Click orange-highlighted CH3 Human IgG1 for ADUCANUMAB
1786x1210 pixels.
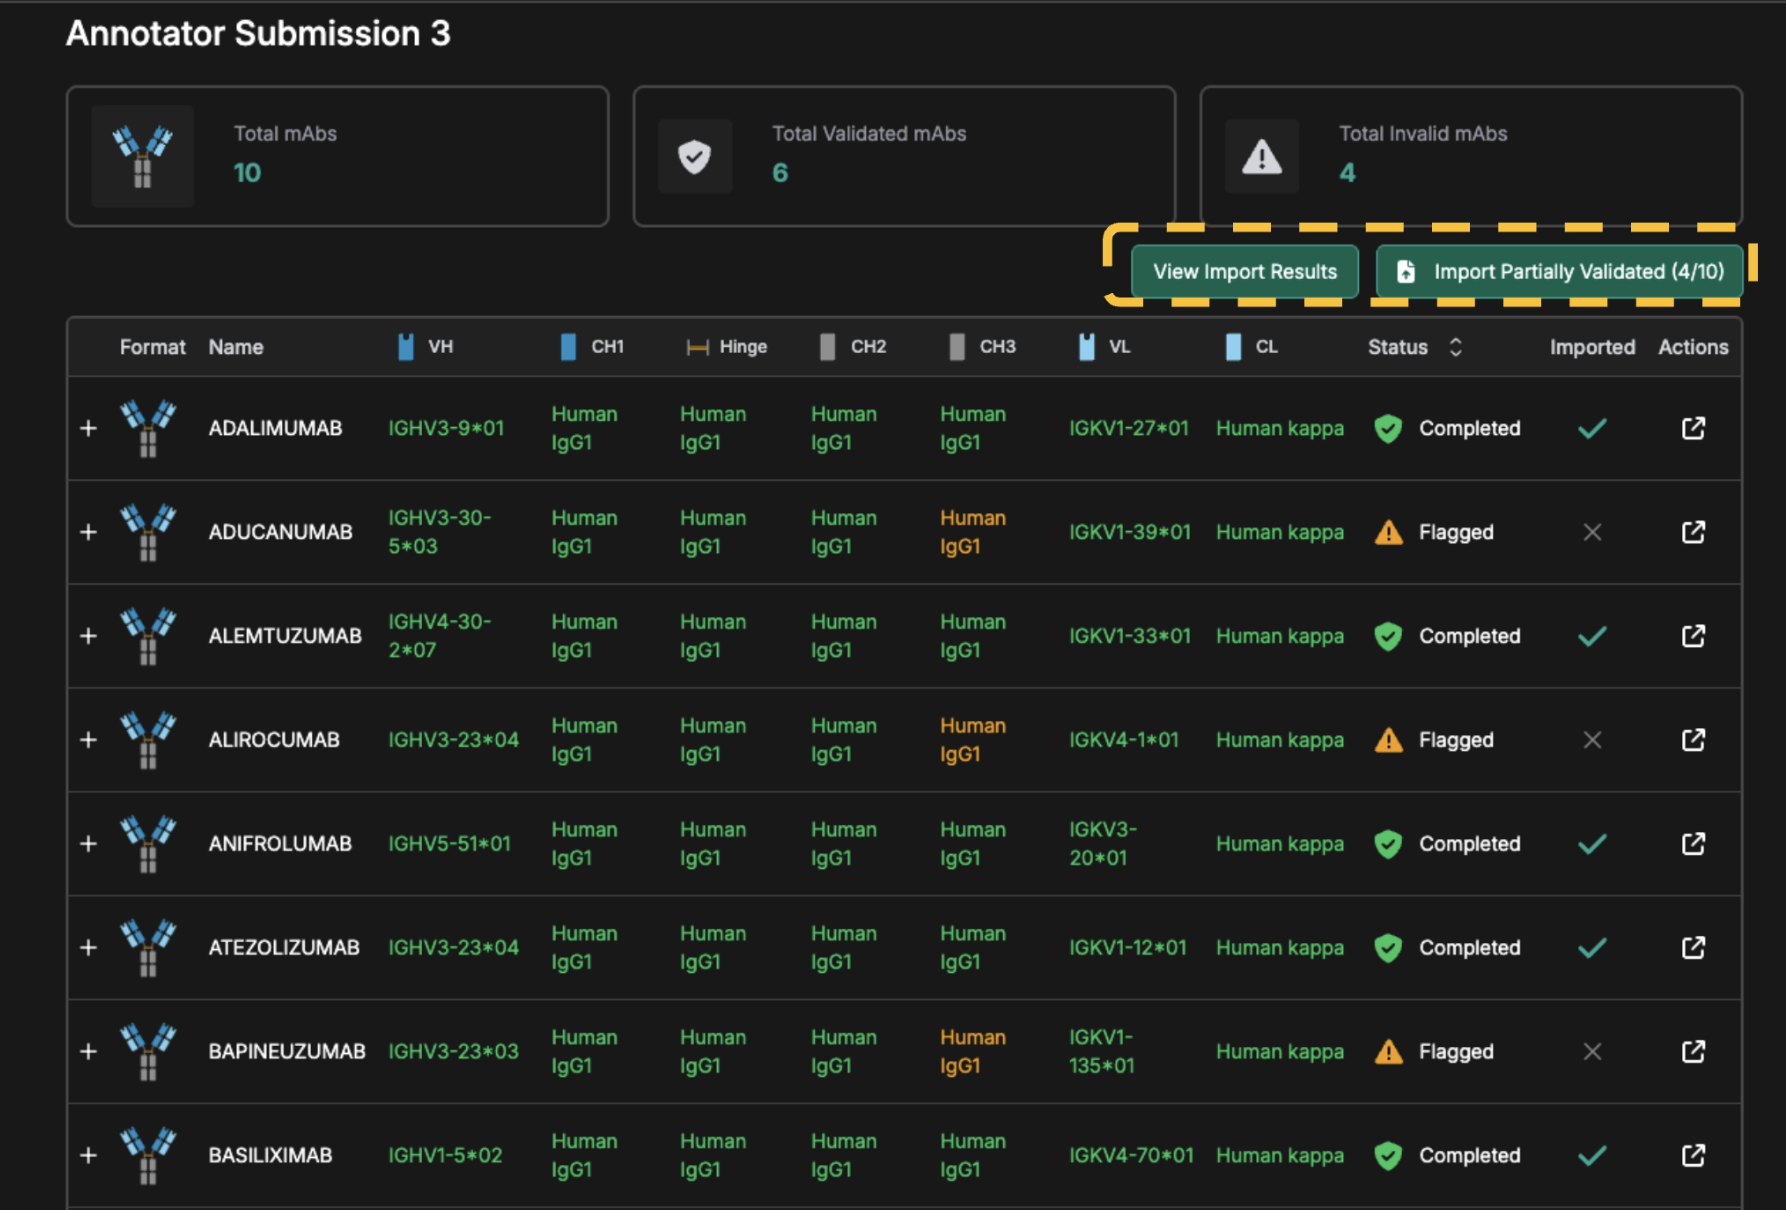click(x=972, y=532)
